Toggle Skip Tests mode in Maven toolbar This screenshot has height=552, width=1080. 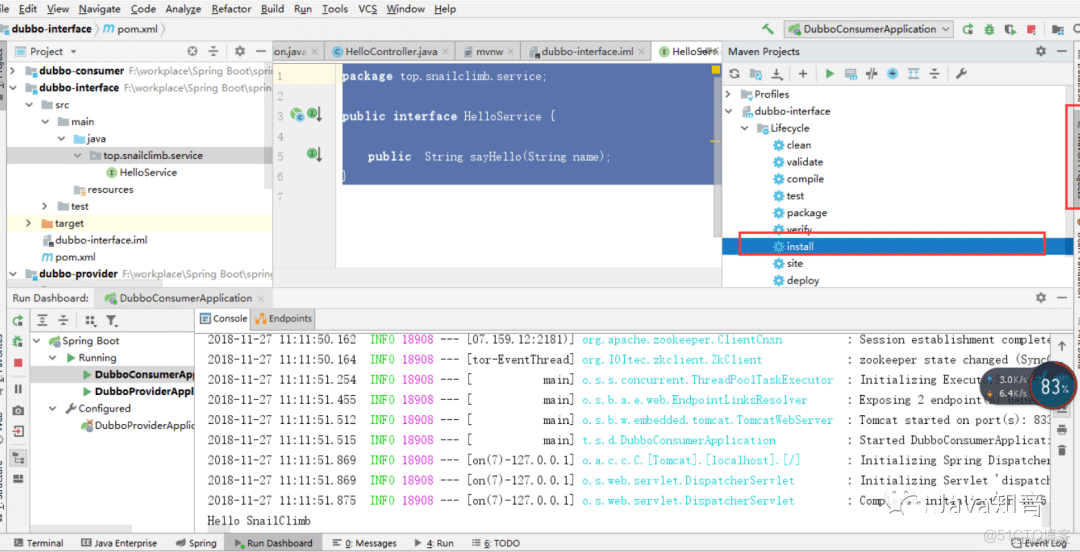[x=893, y=74]
